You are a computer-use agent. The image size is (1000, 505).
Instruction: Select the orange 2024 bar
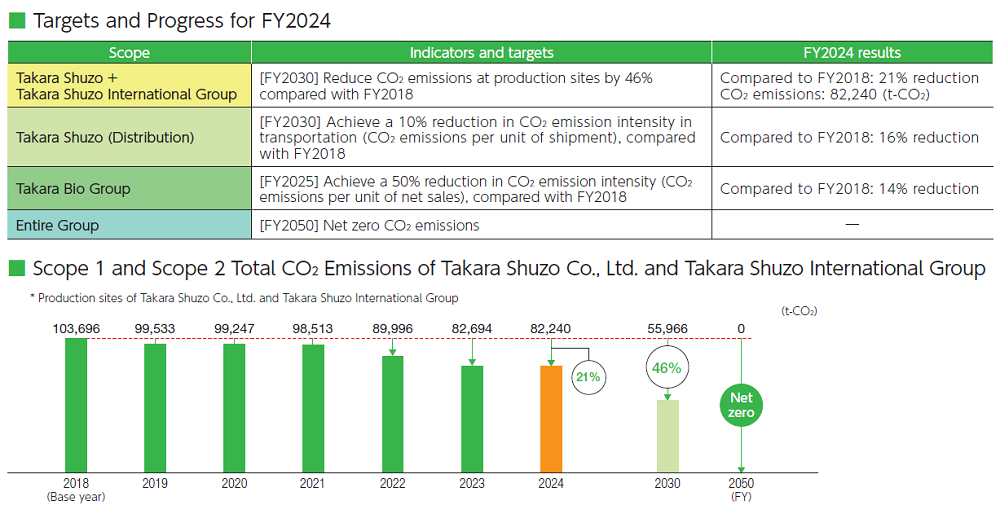(x=551, y=419)
